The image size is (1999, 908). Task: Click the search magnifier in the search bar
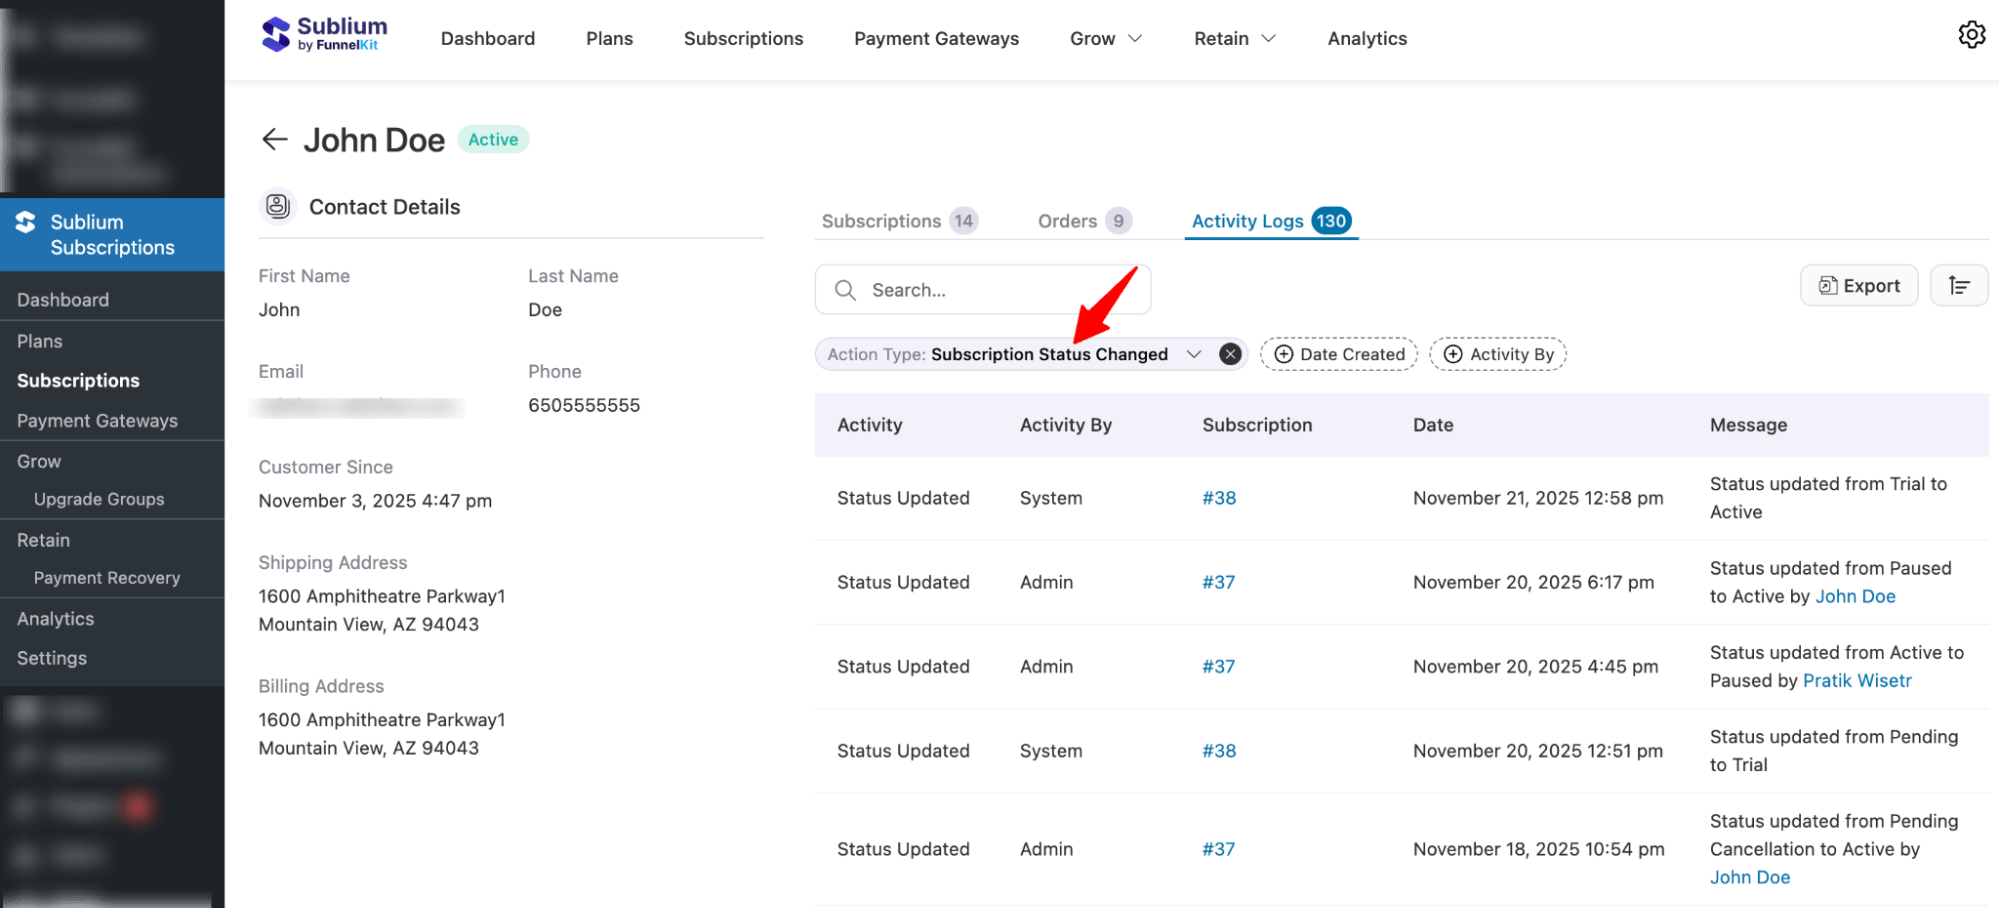pyautogui.click(x=845, y=290)
